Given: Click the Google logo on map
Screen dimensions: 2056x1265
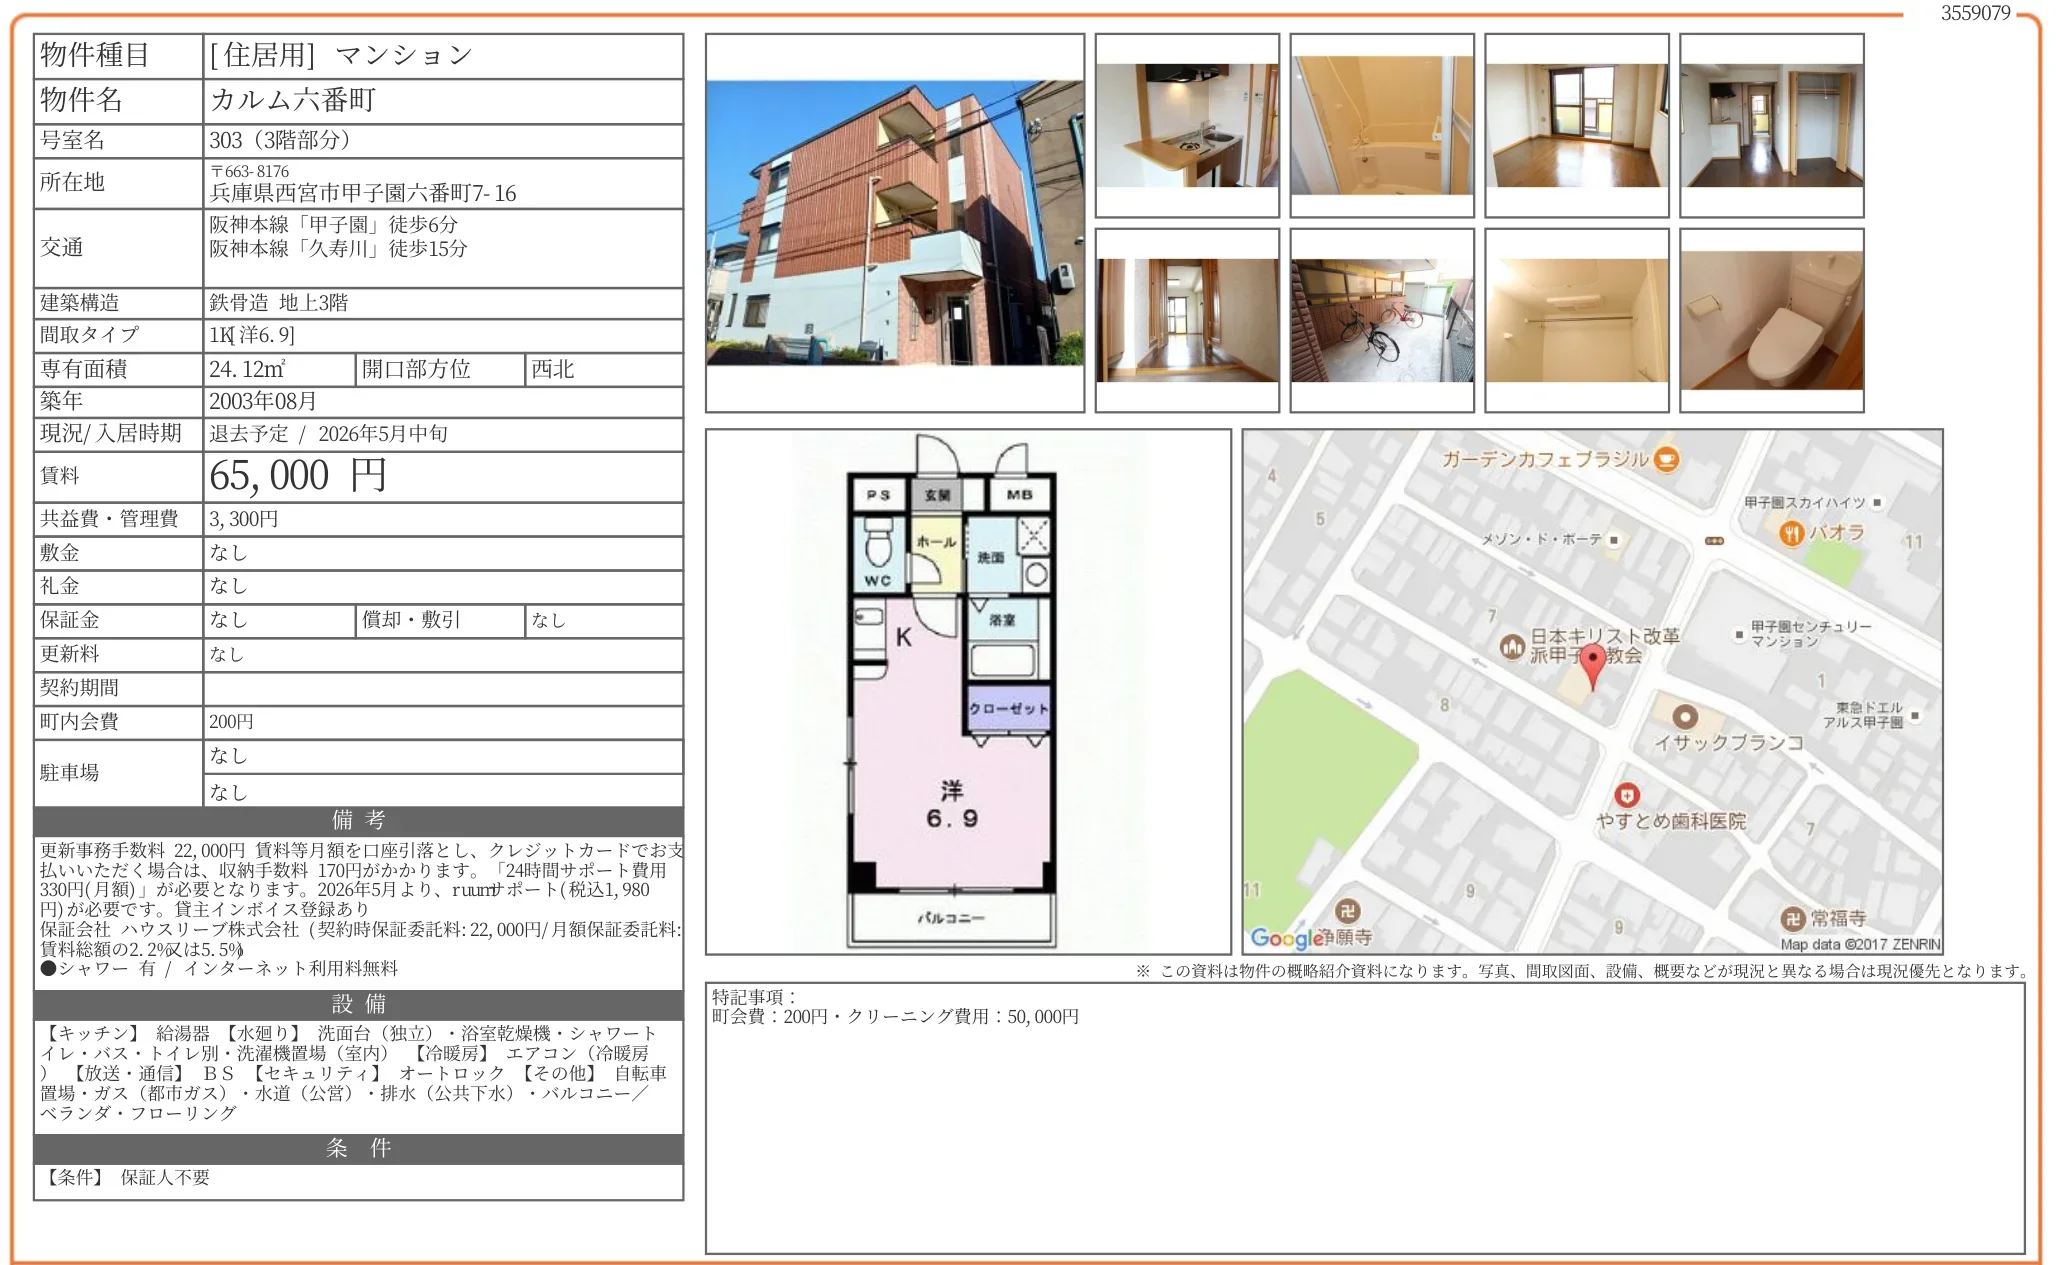Looking at the screenshot, I should 1286,938.
